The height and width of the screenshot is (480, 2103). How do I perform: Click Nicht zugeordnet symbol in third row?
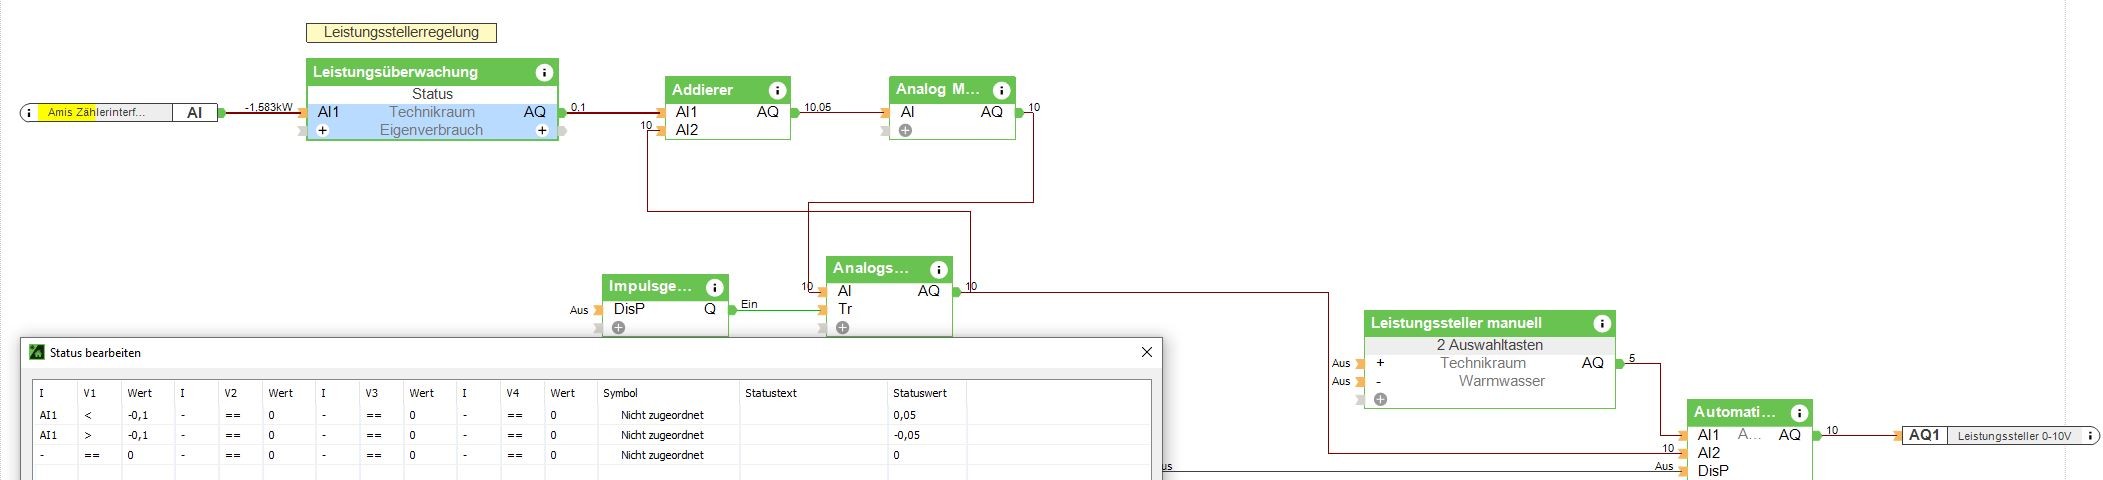pos(662,455)
